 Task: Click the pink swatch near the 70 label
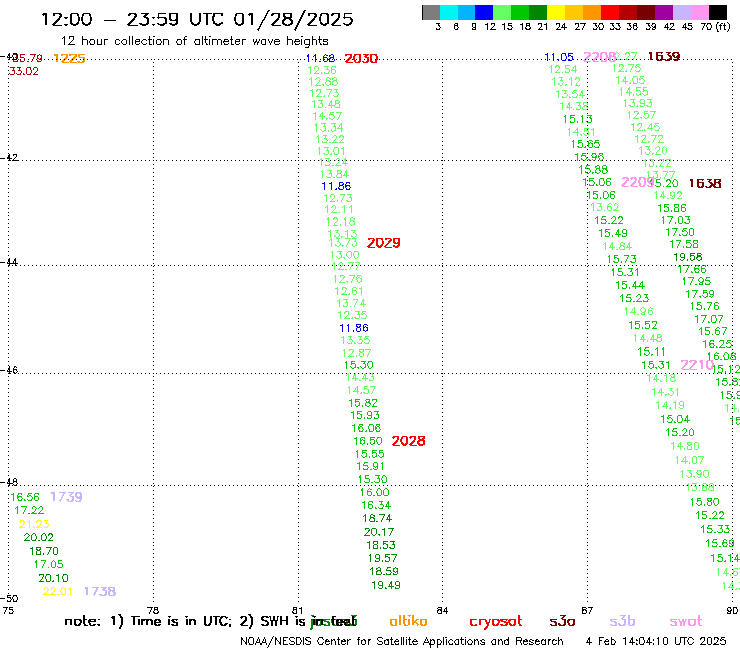[699, 12]
